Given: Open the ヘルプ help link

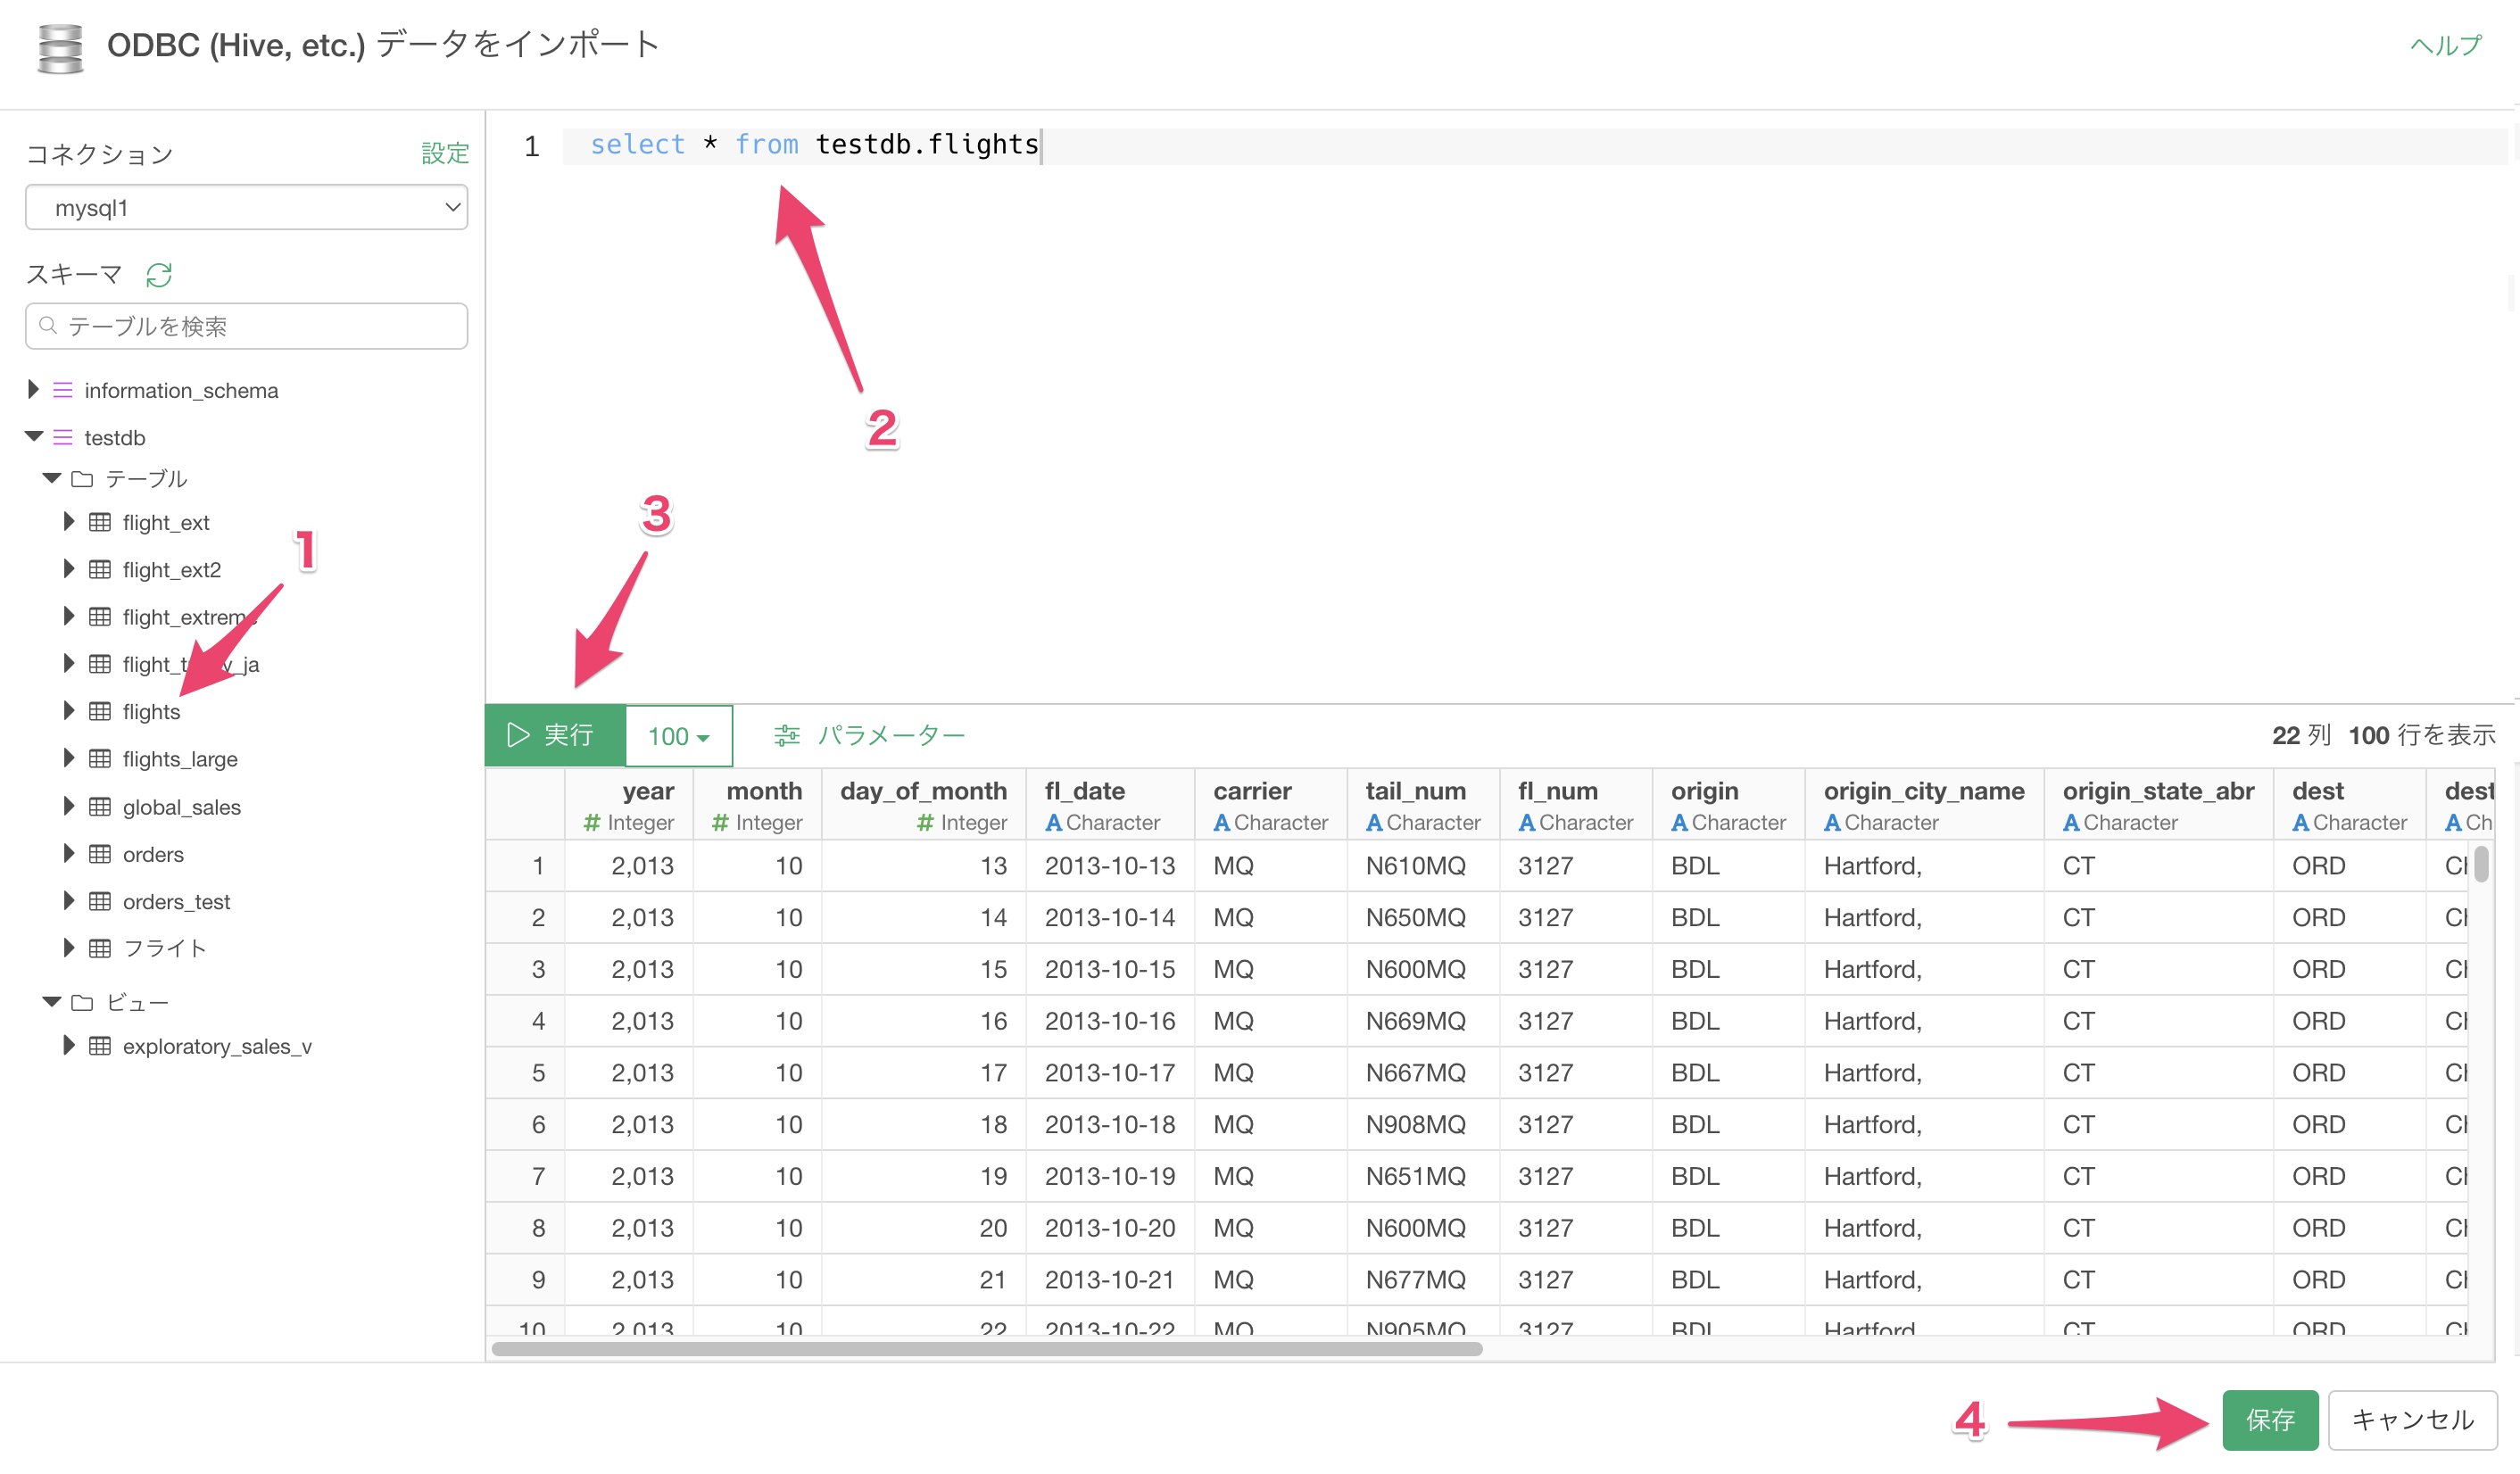Looking at the screenshot, I should point(2446,45).
